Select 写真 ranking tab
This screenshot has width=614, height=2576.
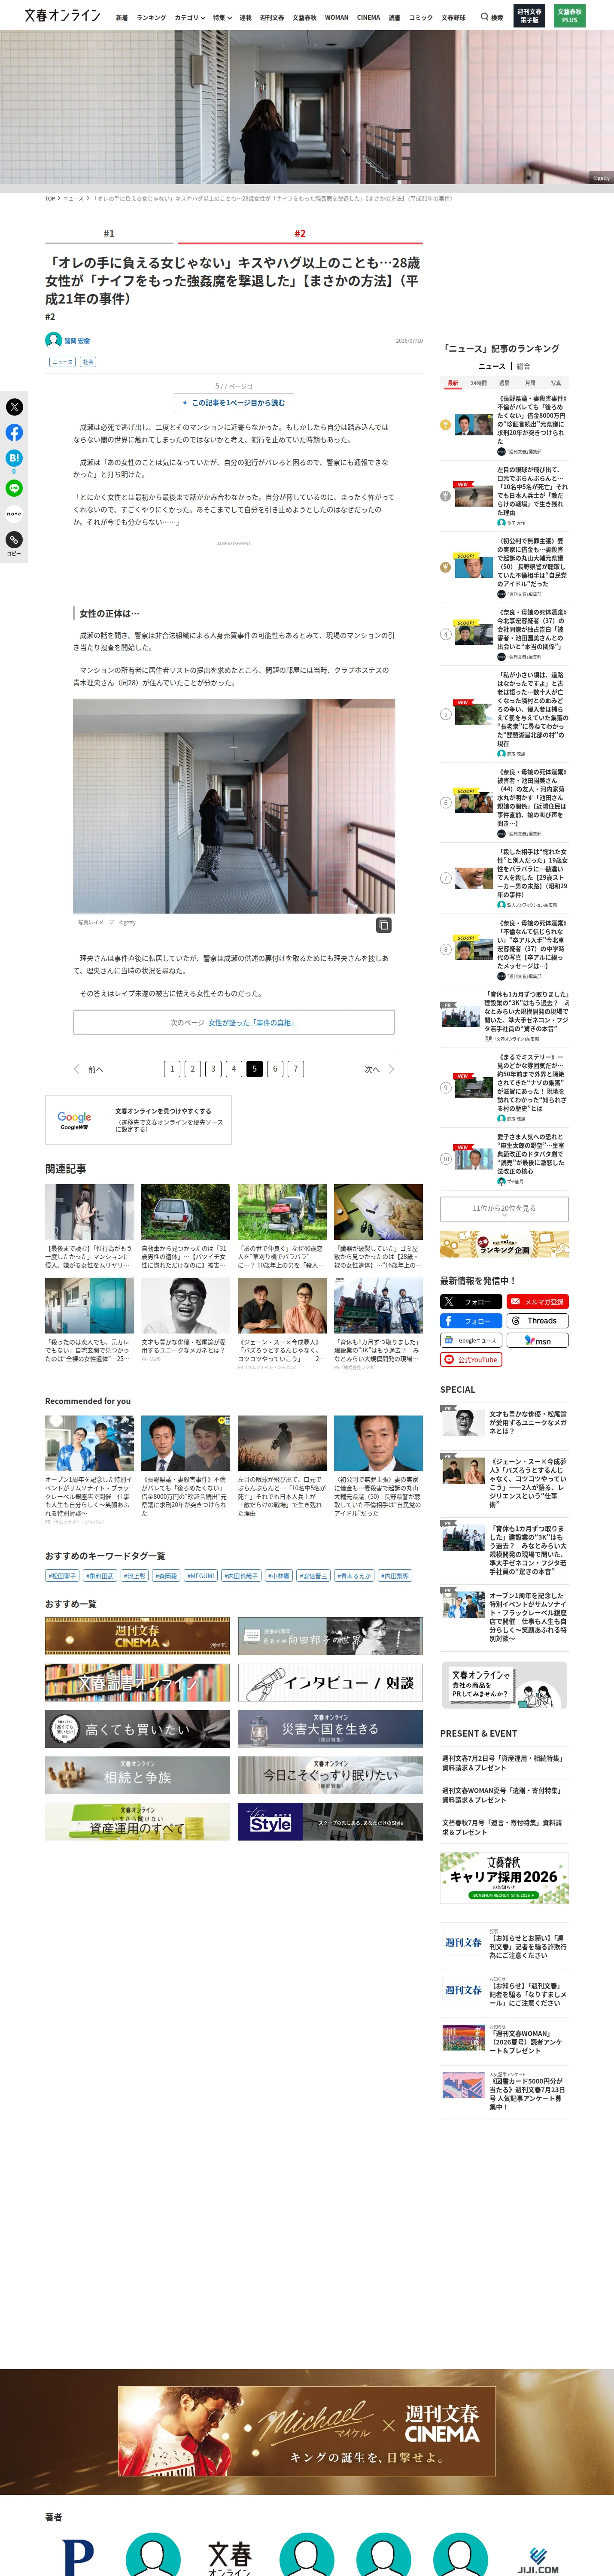[x=556, y=383]
